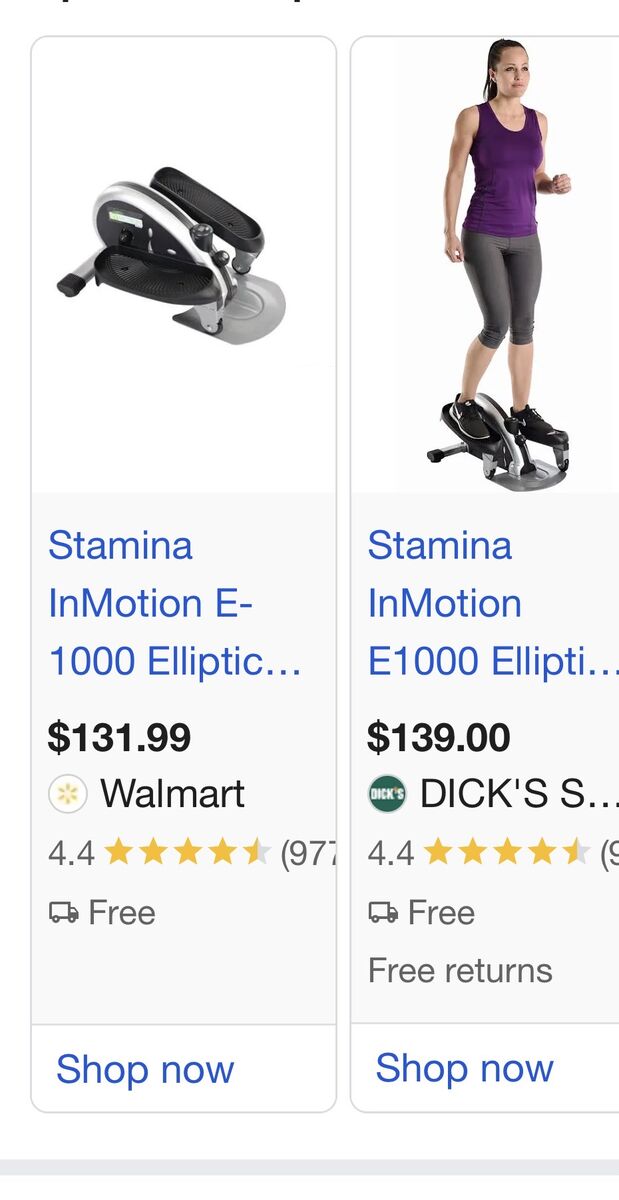Open Stamina InMotion E1000 title in DICK'S card
The image size is (619, 1200).
point(492,603)
